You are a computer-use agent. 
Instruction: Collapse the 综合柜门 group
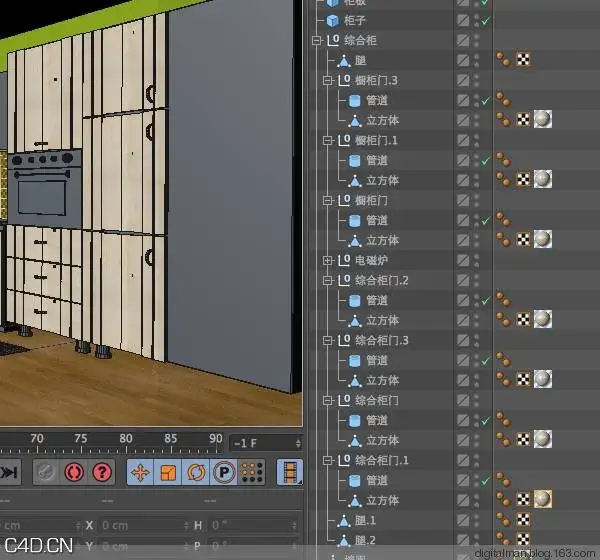[327, 400]
